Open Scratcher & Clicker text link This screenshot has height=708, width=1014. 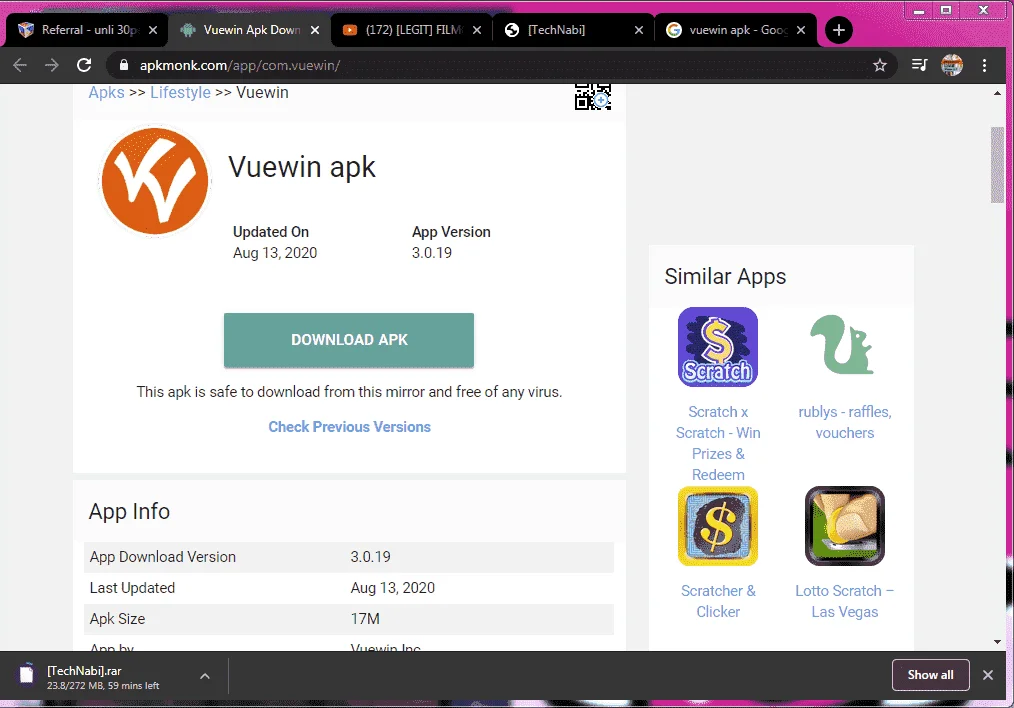click(x=718, y=601)
